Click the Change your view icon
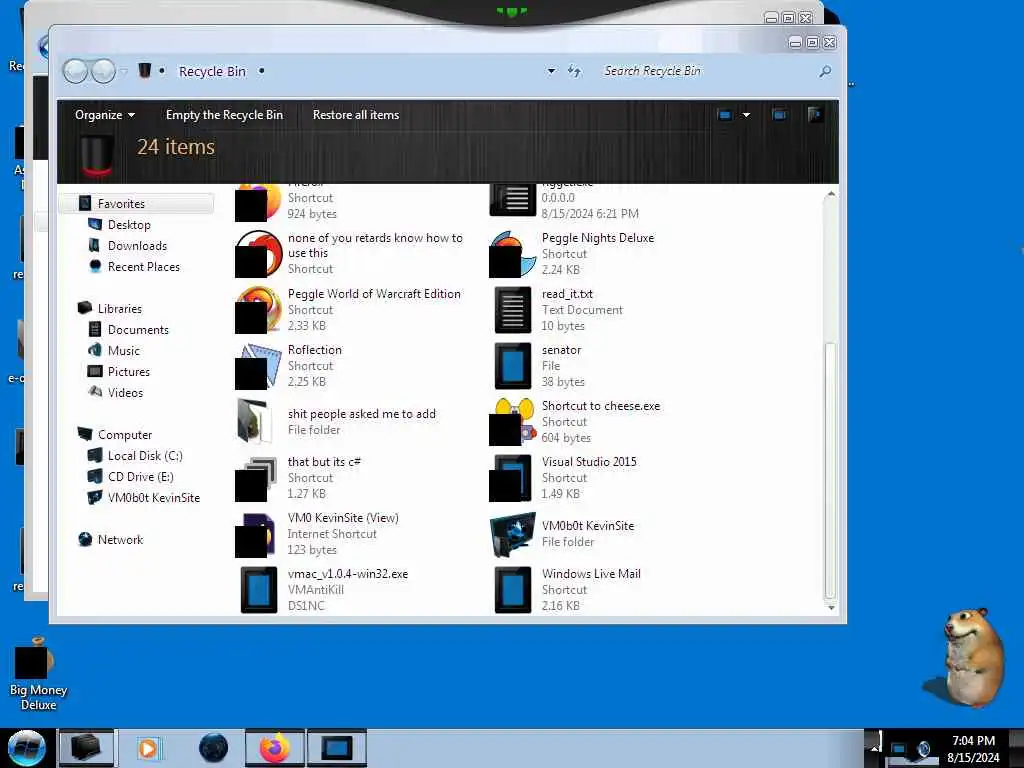Viewport: 1024px width, 768px height. coord(725,115)
